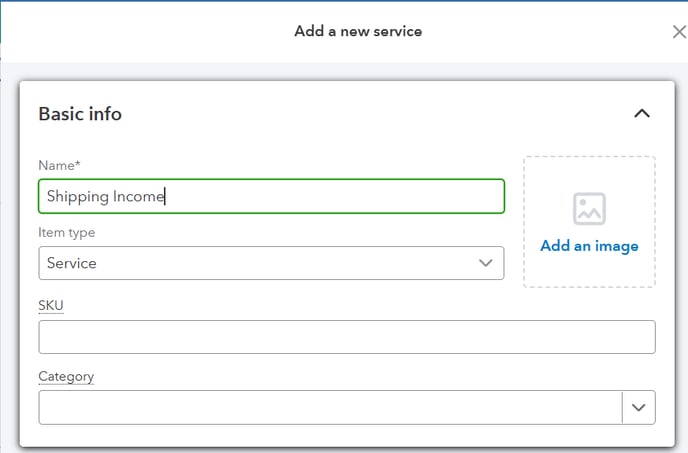
Task: Click the image placeholder icon
Action: tap(589, 208)
